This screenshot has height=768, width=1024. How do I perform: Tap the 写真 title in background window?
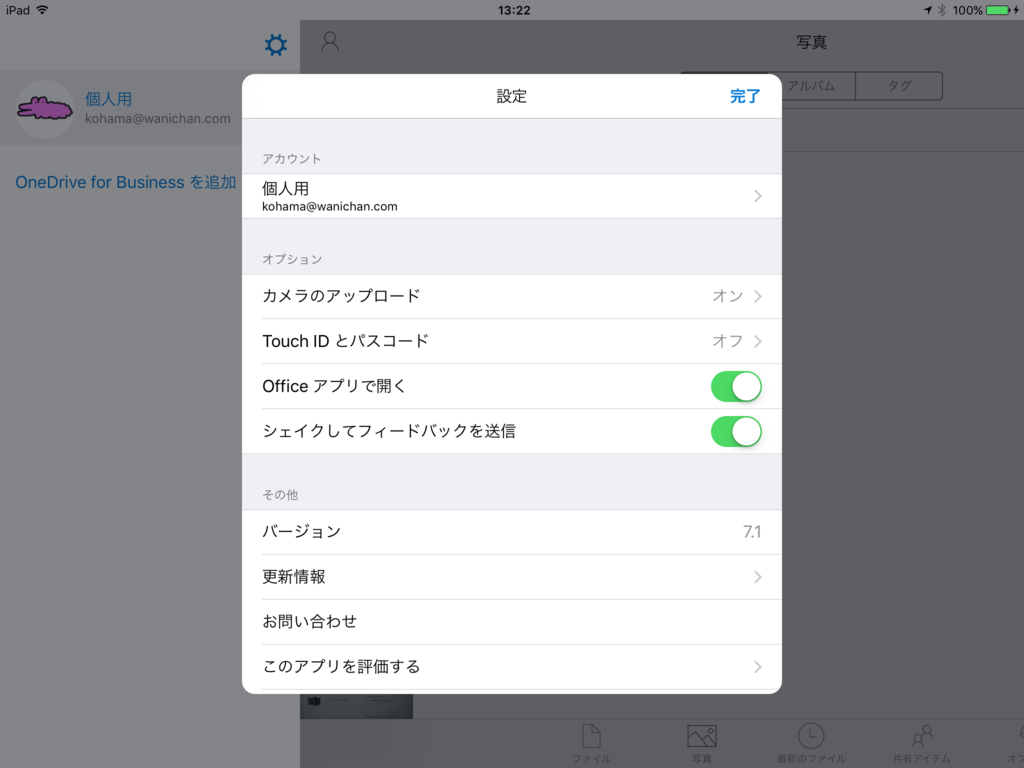[x=812, y=42]
